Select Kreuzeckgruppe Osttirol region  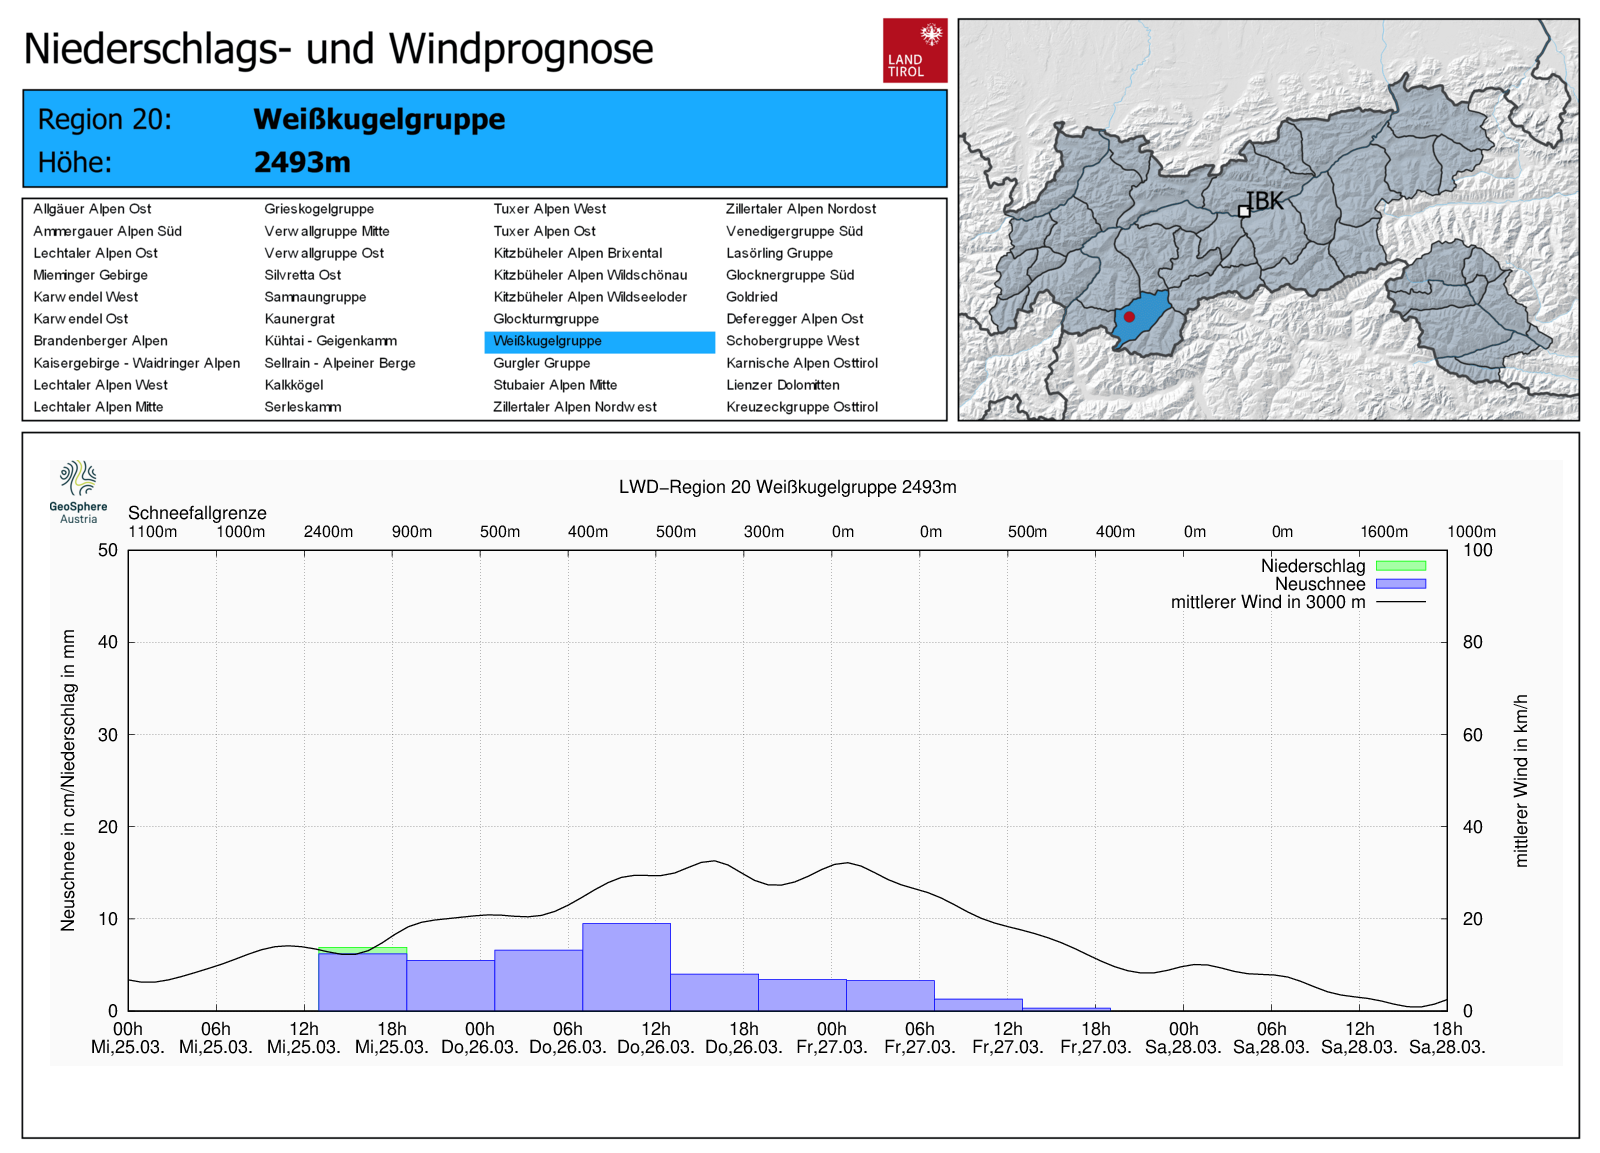(x=801, y=407)
